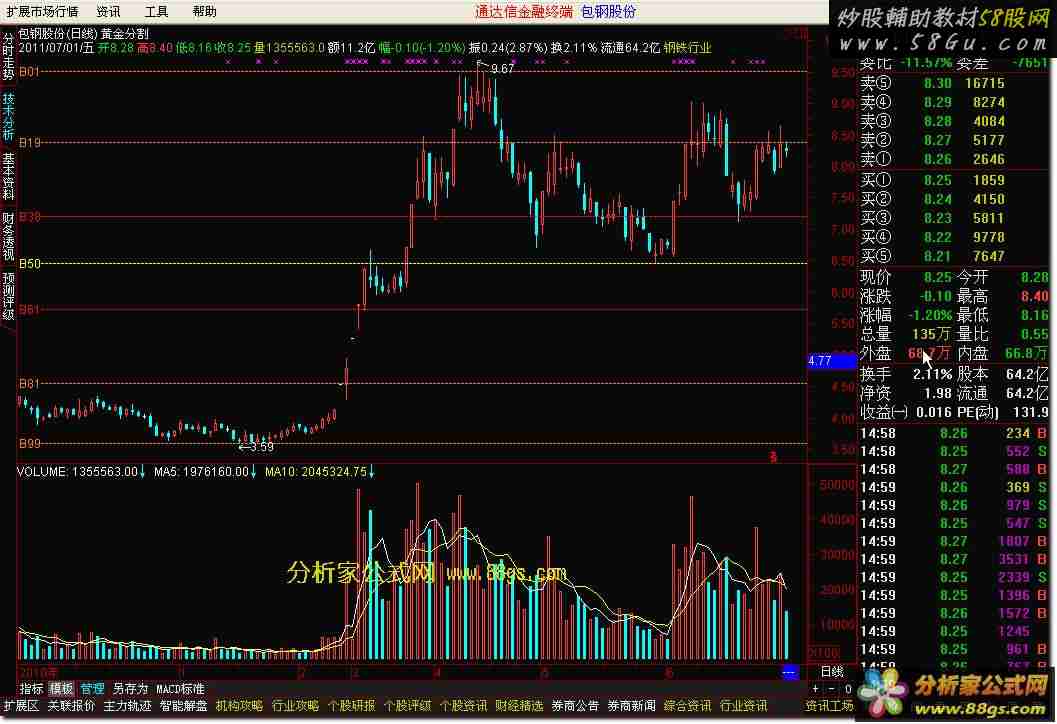Click the B38 golden ratio line label
This screenshot has height=724, width=1057.
click(x=30, y=216)
